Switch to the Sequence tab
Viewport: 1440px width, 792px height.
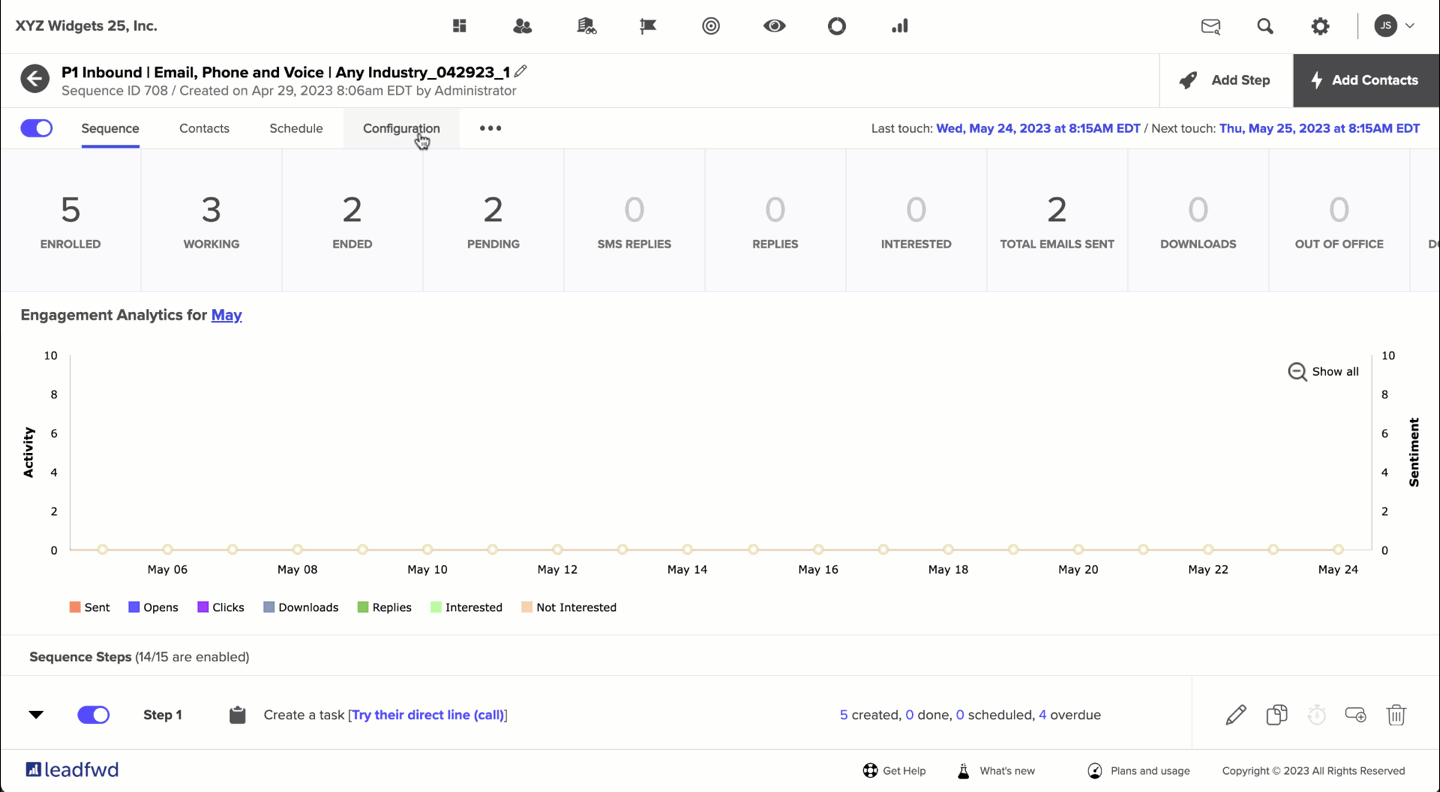coord(110,128)
